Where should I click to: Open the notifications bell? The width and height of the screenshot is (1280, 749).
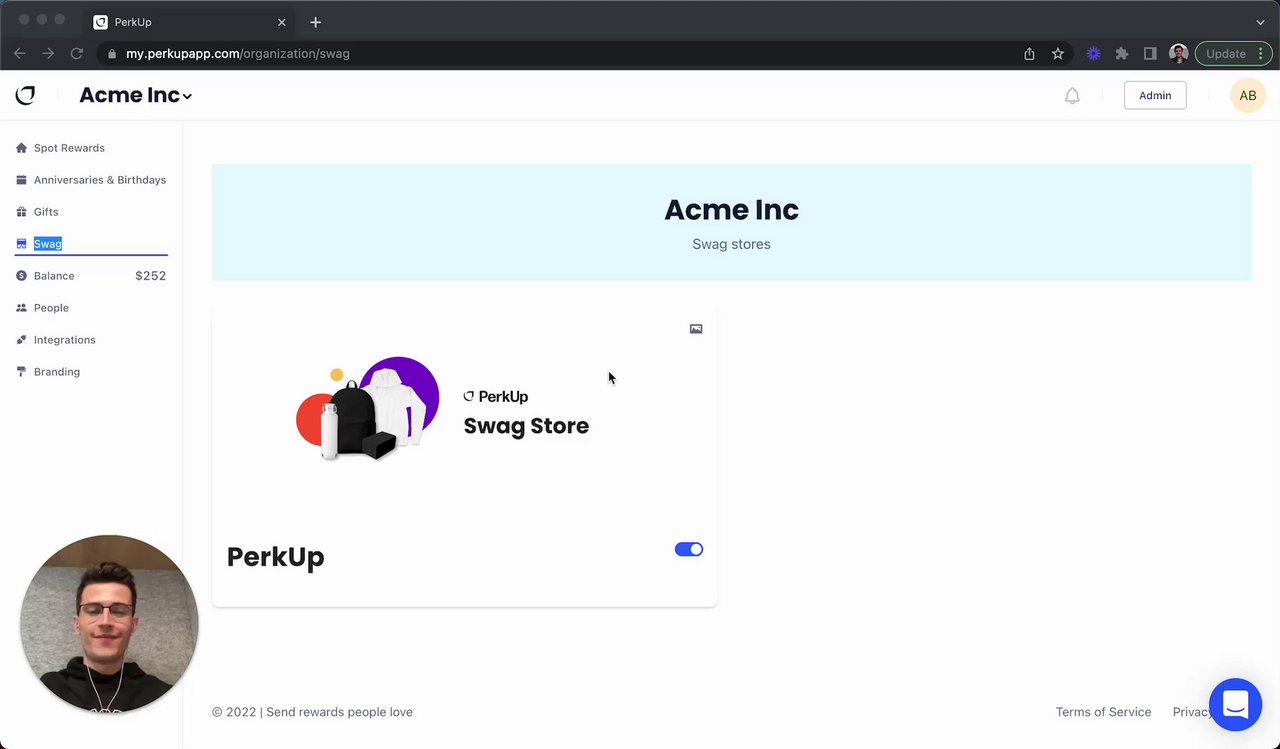point(1072,96)
